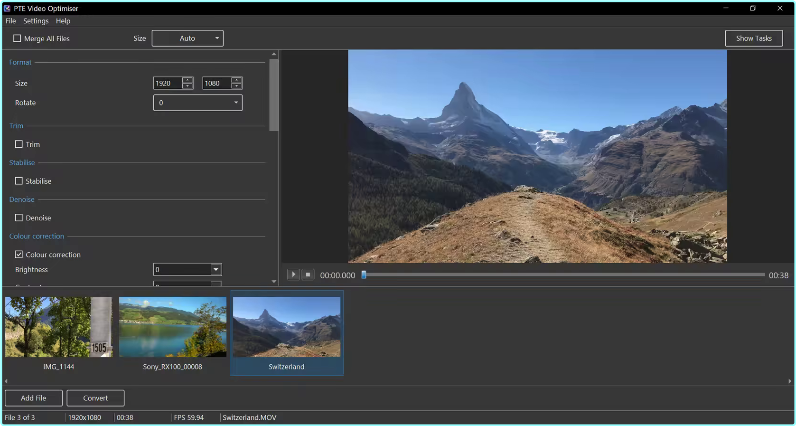Open the Settings menu

[36, 21]
